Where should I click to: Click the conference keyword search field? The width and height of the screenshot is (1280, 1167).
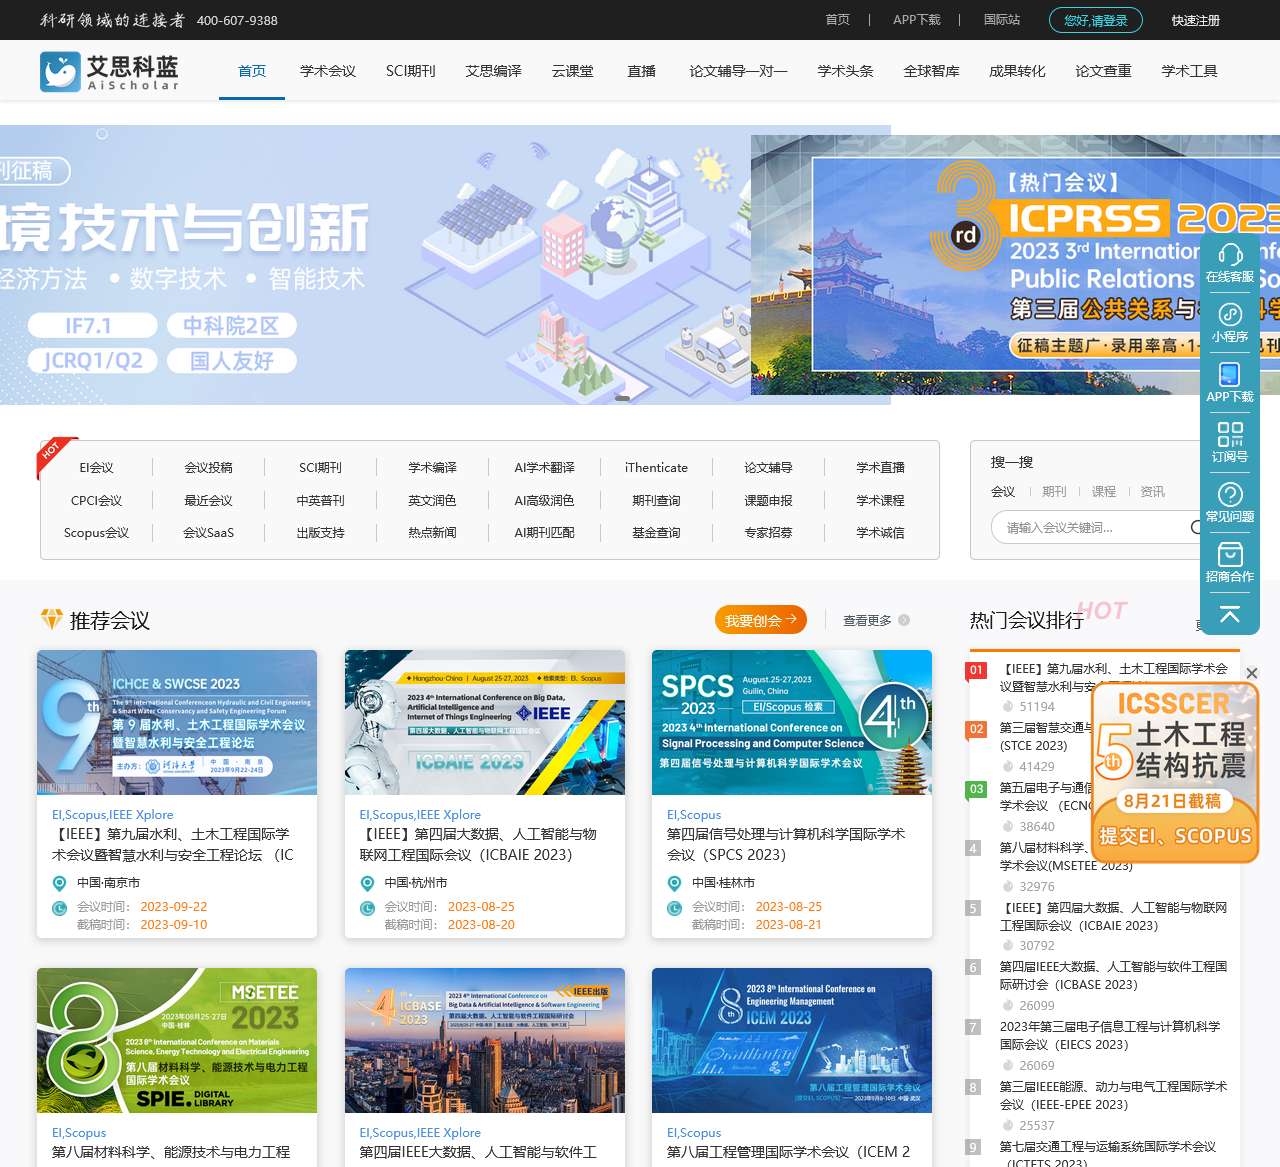[x=1096, y=528]
